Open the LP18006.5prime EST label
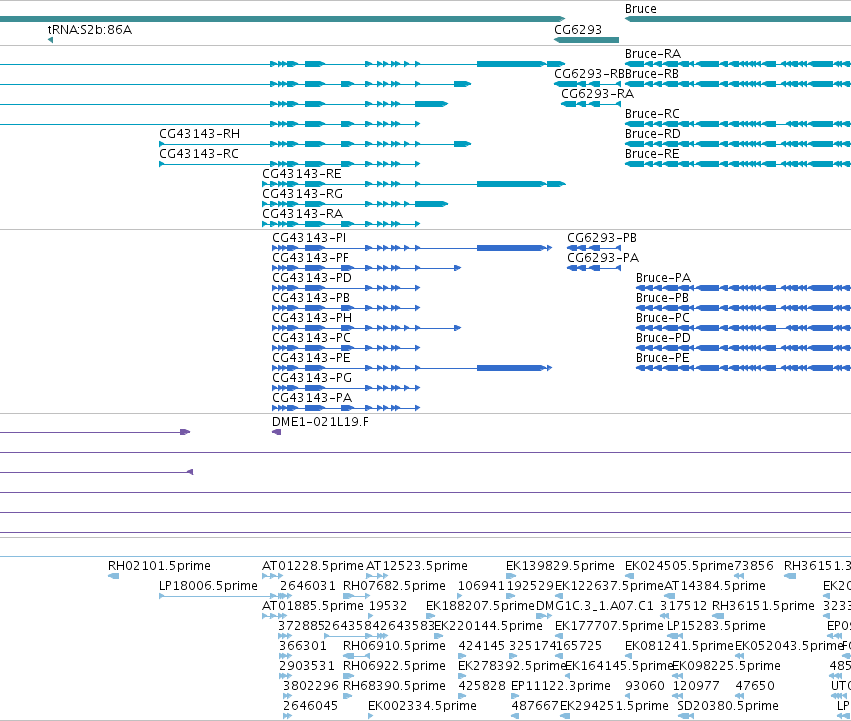Screen dimensions: 851x721 point(208,586)
